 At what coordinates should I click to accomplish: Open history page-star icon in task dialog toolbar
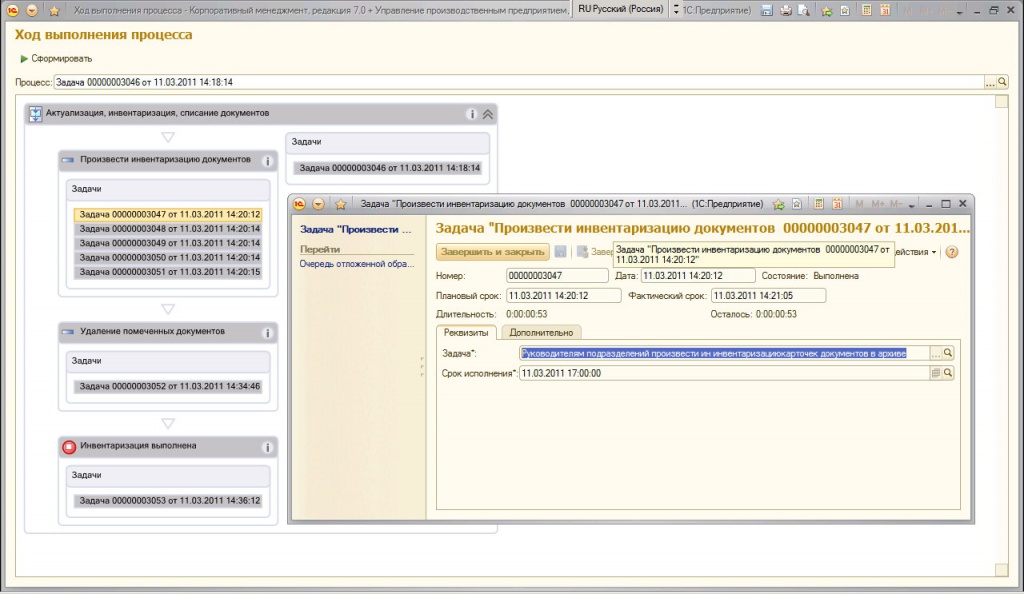(797, 204)
